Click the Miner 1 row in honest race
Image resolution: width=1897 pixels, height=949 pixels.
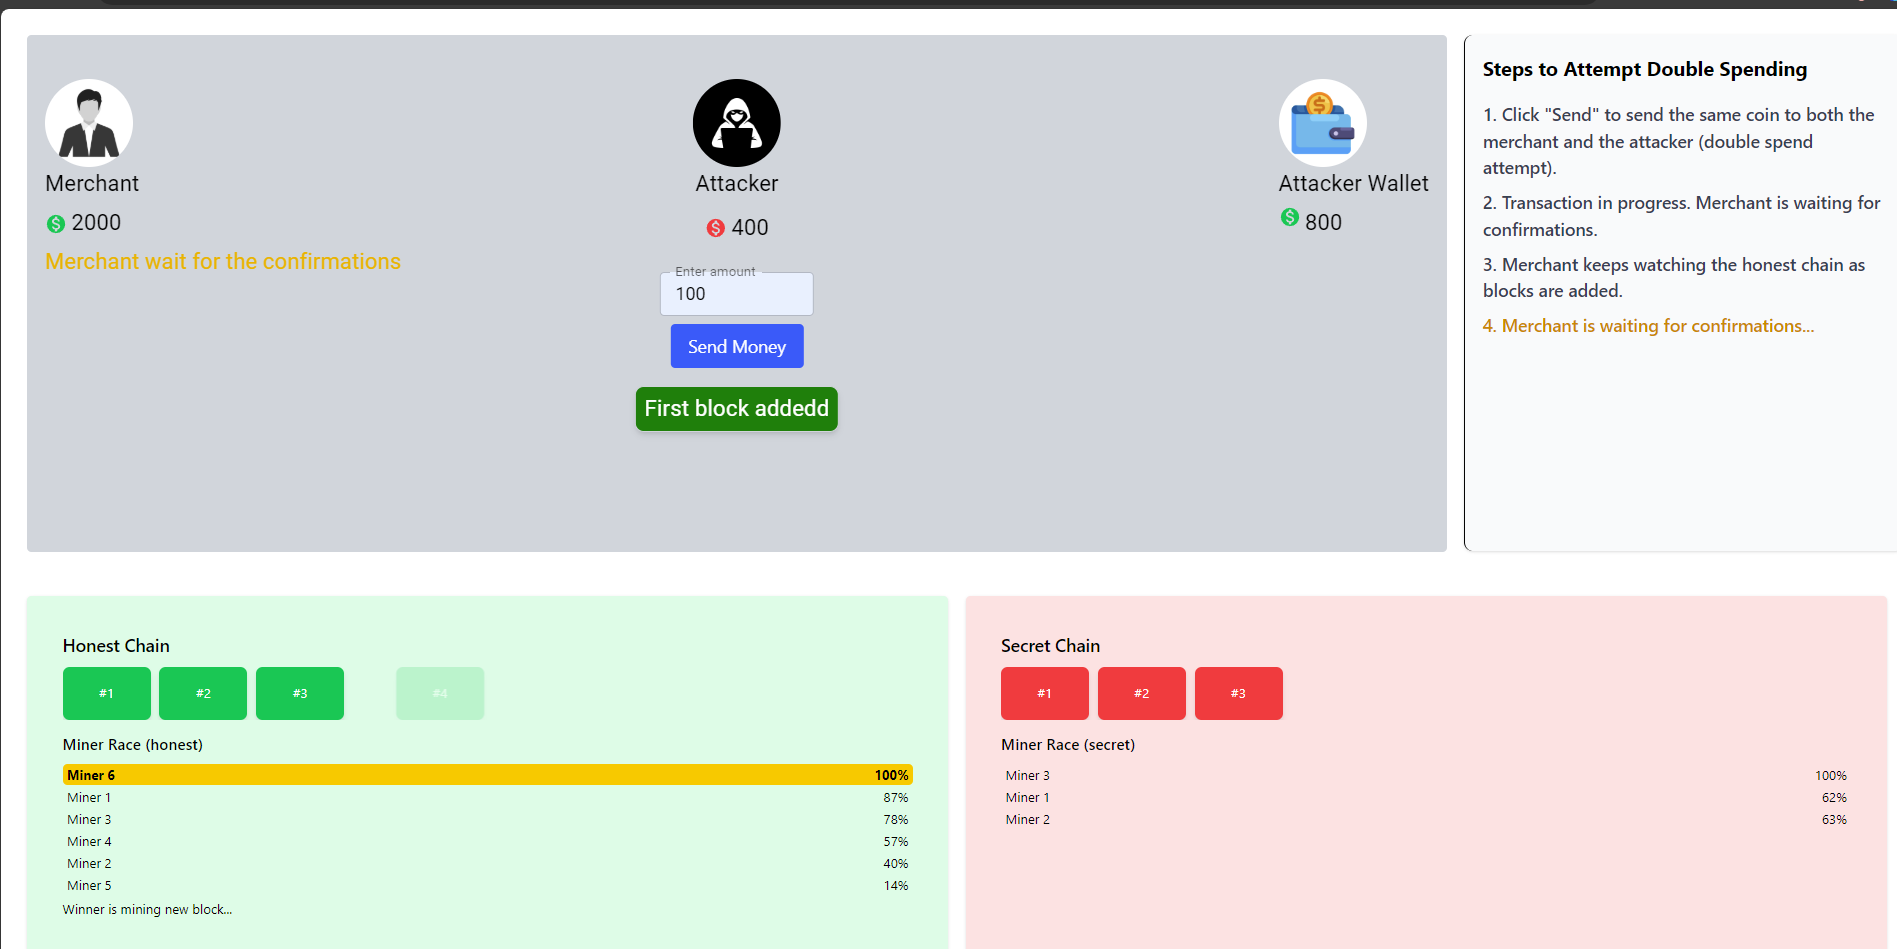[x=487, y=798]
